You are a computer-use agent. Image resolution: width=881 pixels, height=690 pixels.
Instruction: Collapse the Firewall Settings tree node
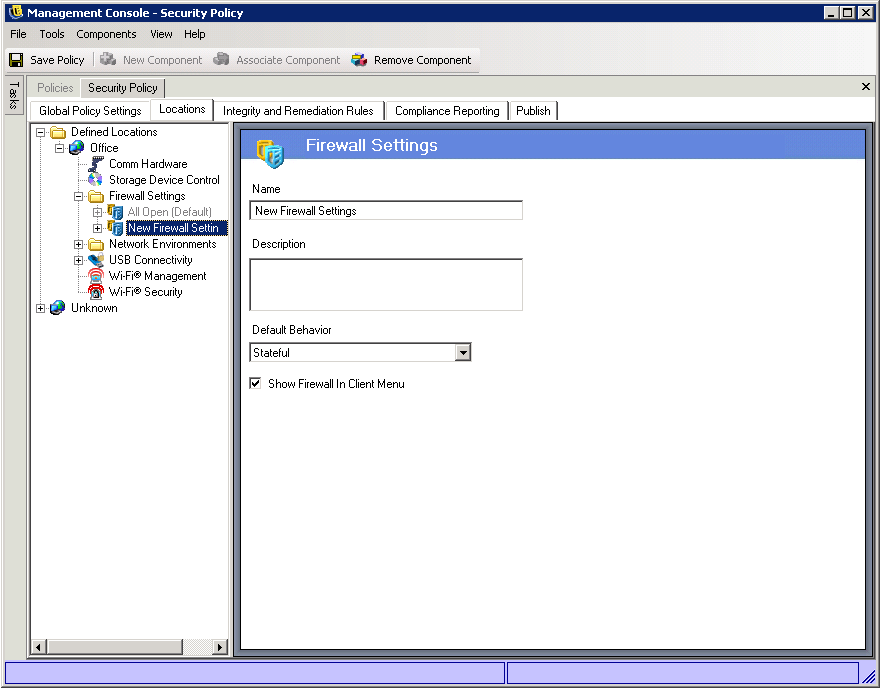(x=79, y=197)
